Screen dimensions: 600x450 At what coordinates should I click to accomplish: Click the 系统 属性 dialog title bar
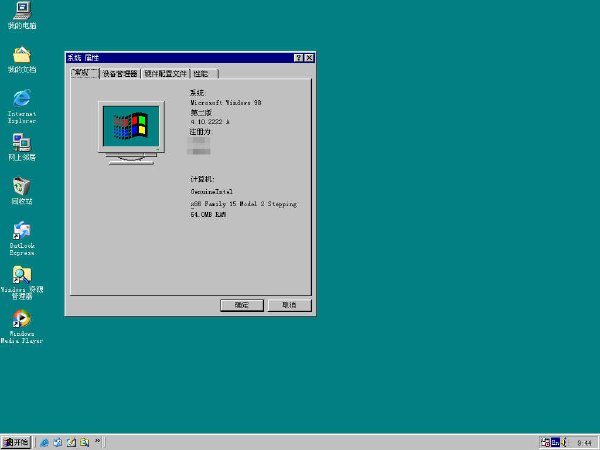point(190,58)
